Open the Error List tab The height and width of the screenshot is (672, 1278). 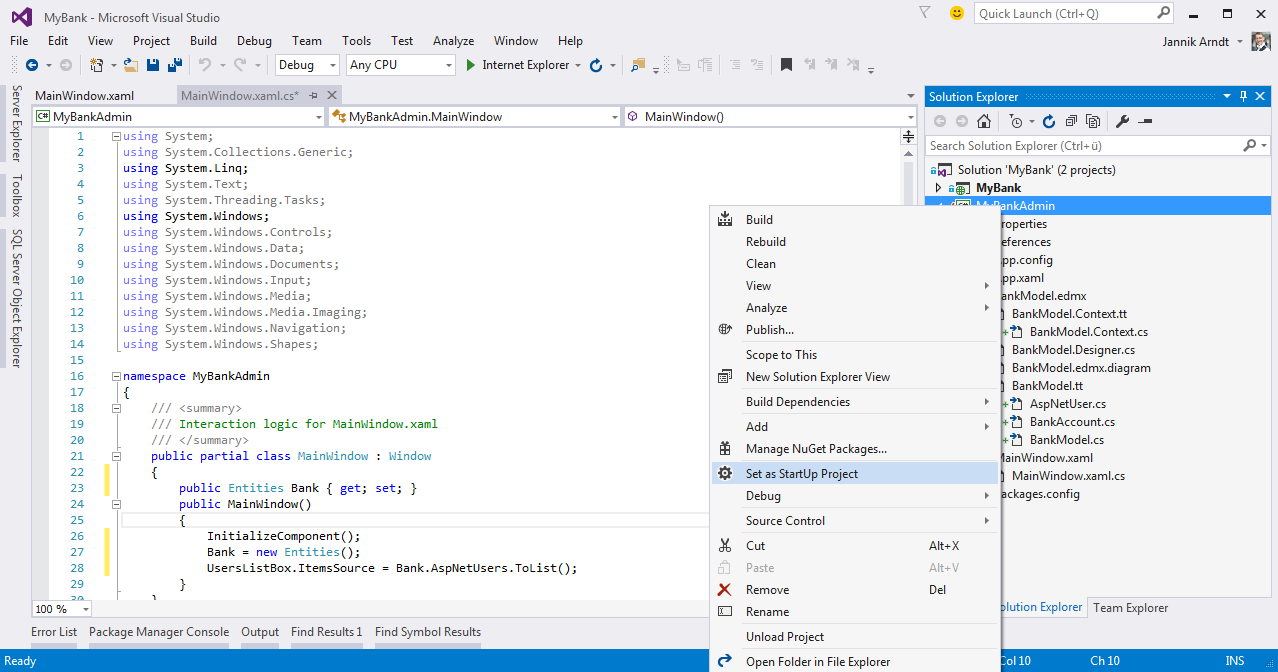point(54,632)
